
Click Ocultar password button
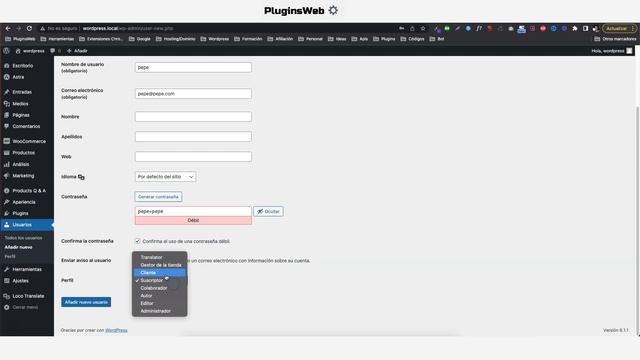269,211
